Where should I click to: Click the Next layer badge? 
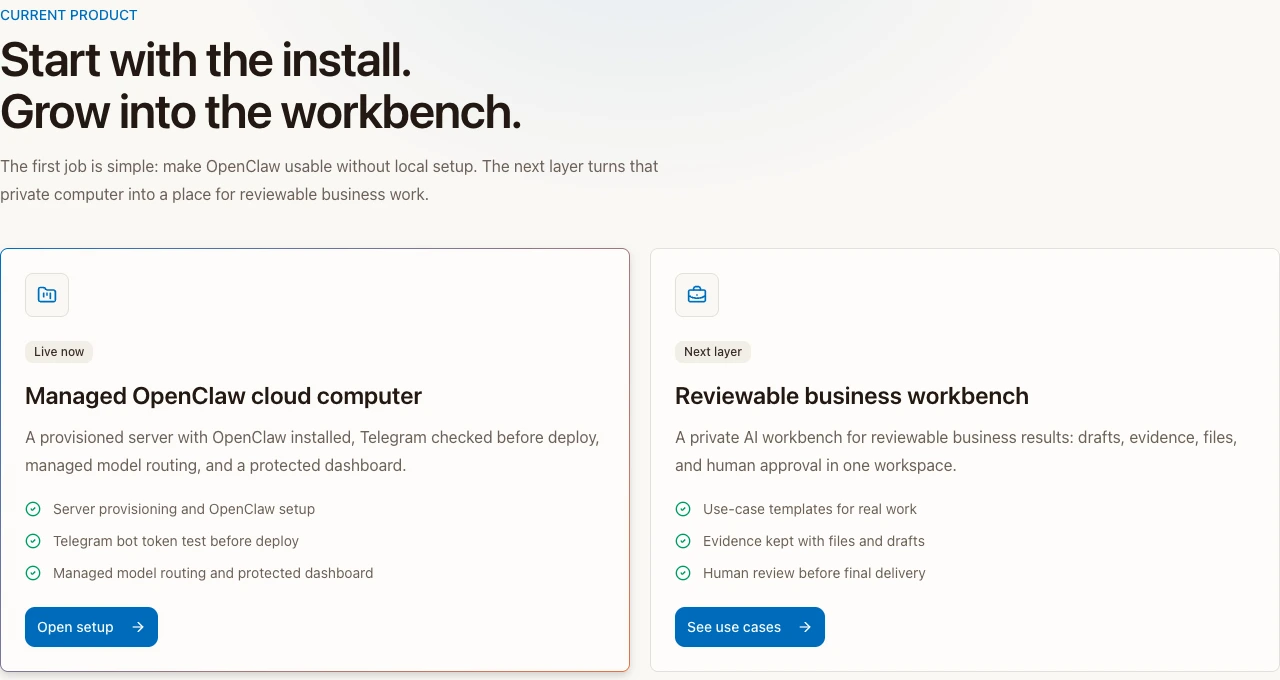[x=713, y=352]
